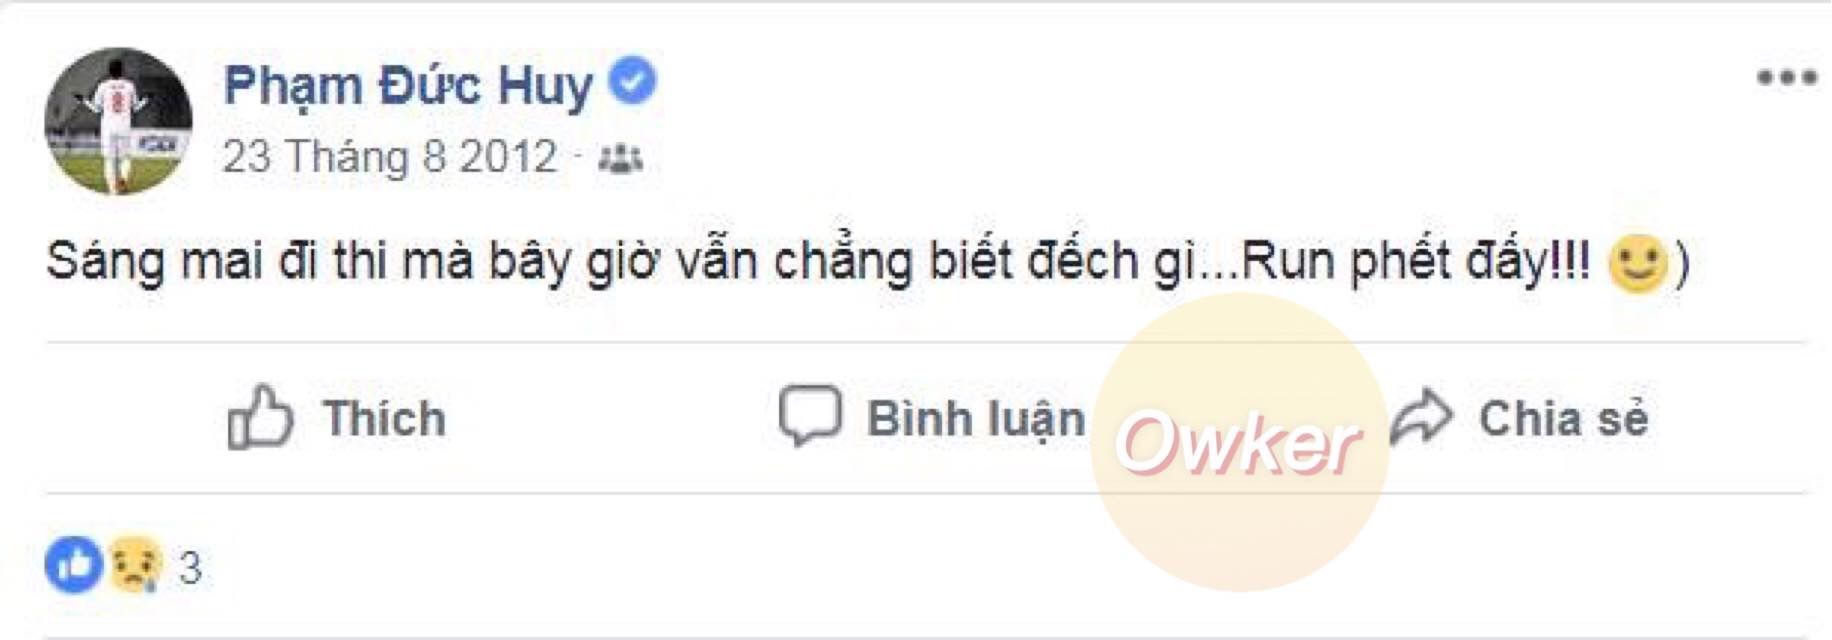The height and width of the screenshot is (640, 1832).
Task: Click the friends audience icon beside date
Action: (620, 158)
